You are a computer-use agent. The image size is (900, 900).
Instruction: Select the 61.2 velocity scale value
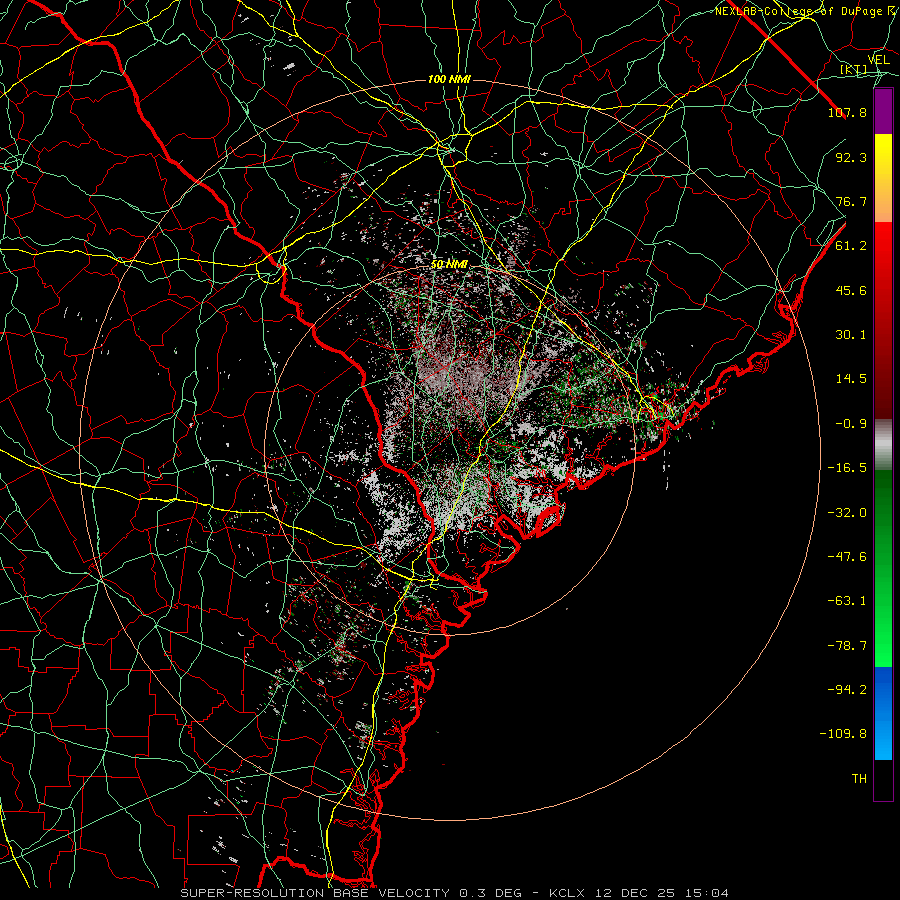click(851, 246)
